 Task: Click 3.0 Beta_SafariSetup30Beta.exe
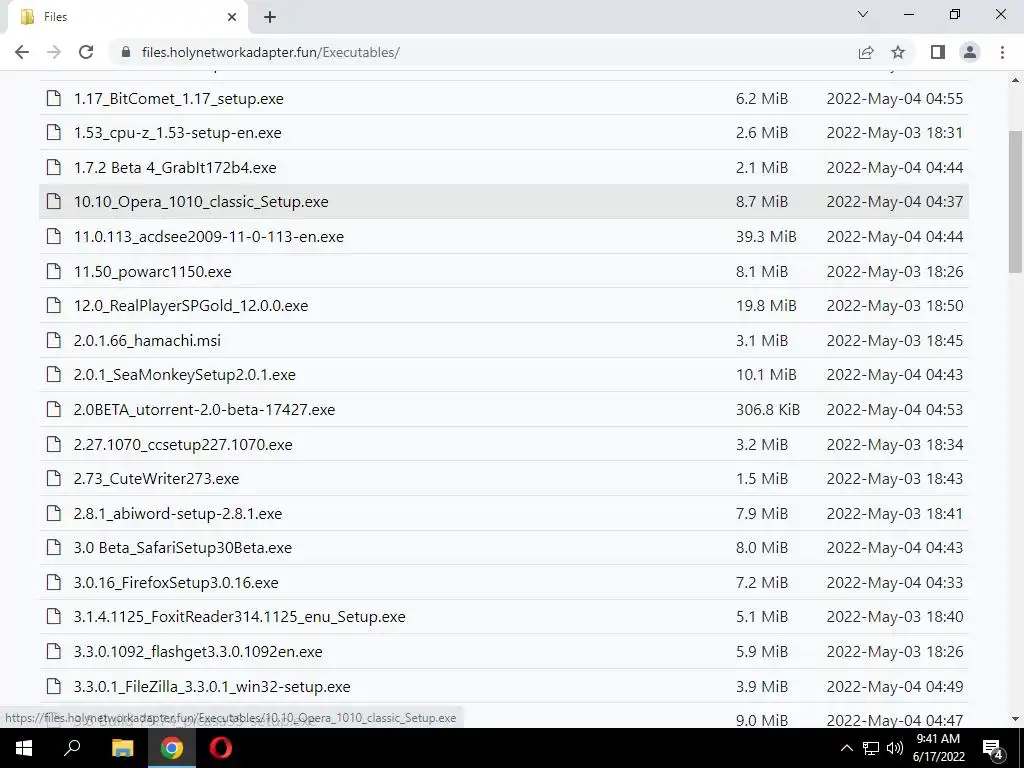[x=183, y=548]
